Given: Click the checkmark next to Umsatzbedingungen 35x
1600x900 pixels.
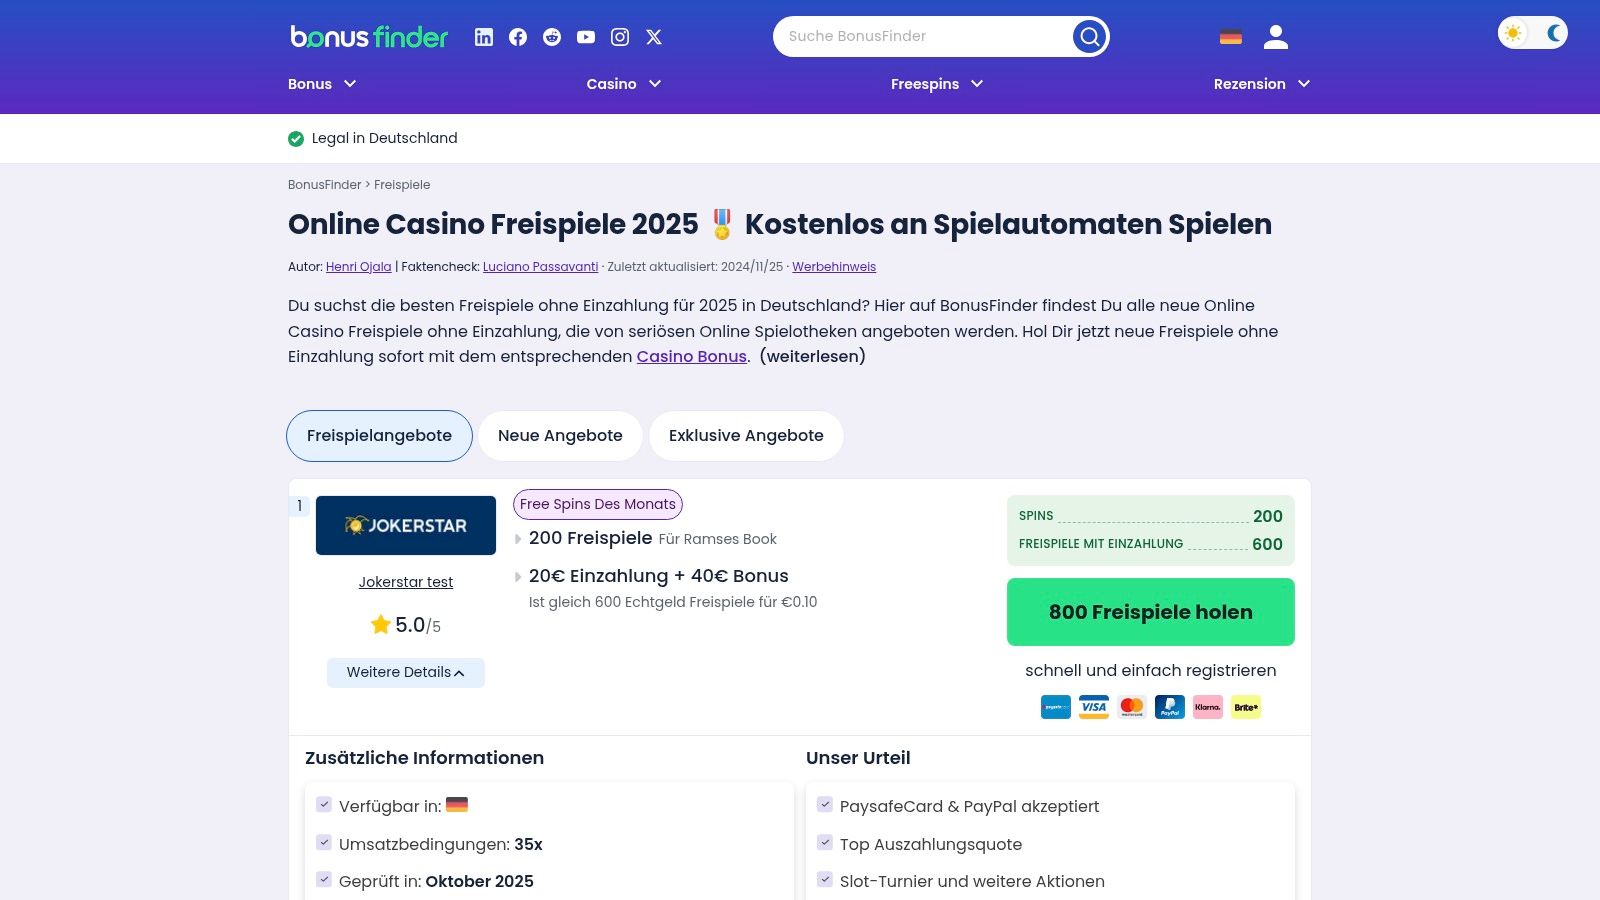Looking at the screenshot, I should [x=324, y=842].
